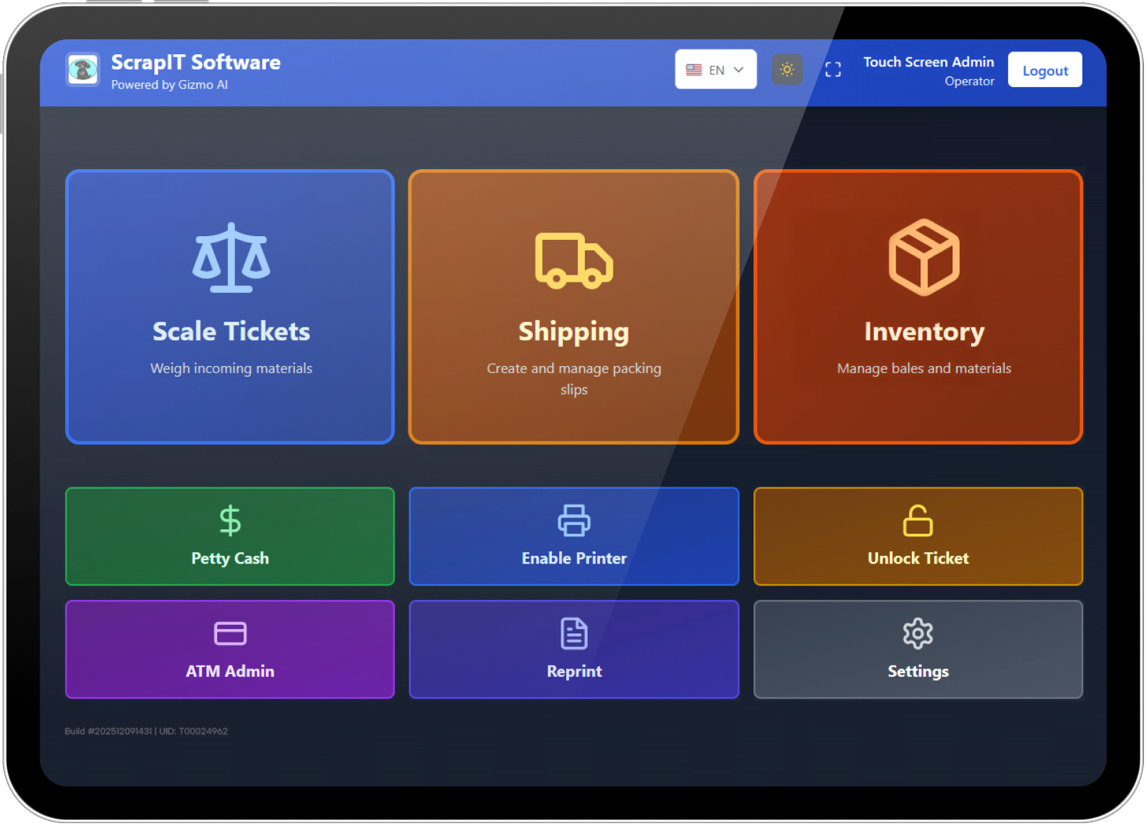Click the Enable Printer printer icon
The height and width of the screenshot is (824, 1146).
tap(573, 518)
